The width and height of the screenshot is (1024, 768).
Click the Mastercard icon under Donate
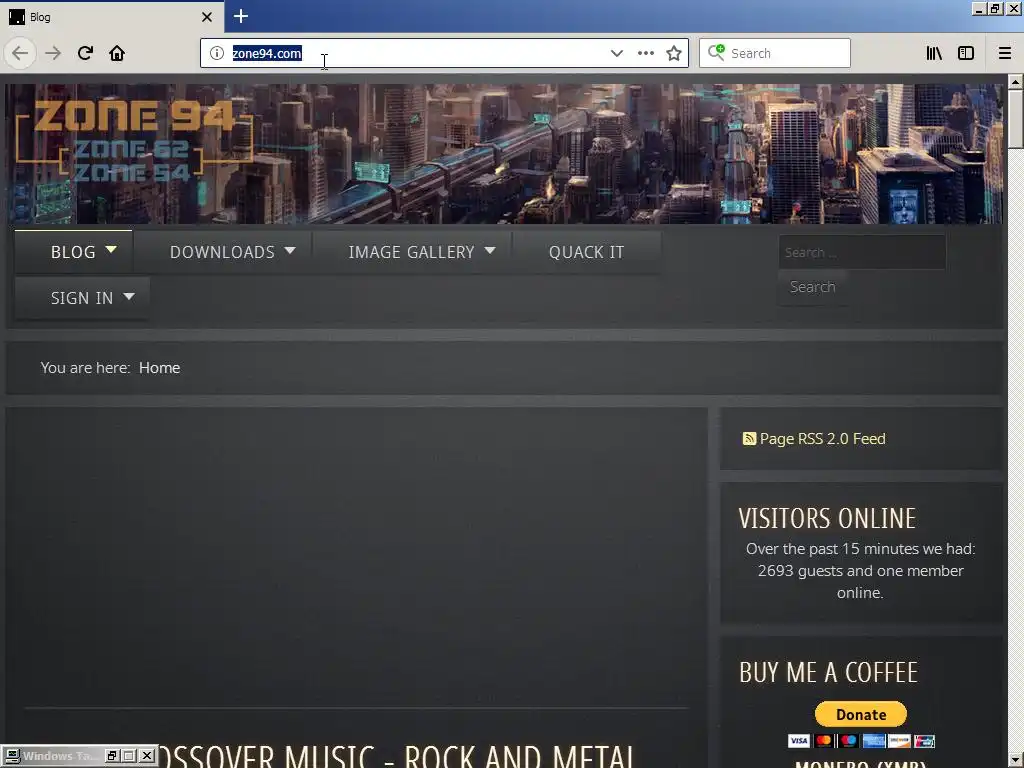(x=824, y=741)
